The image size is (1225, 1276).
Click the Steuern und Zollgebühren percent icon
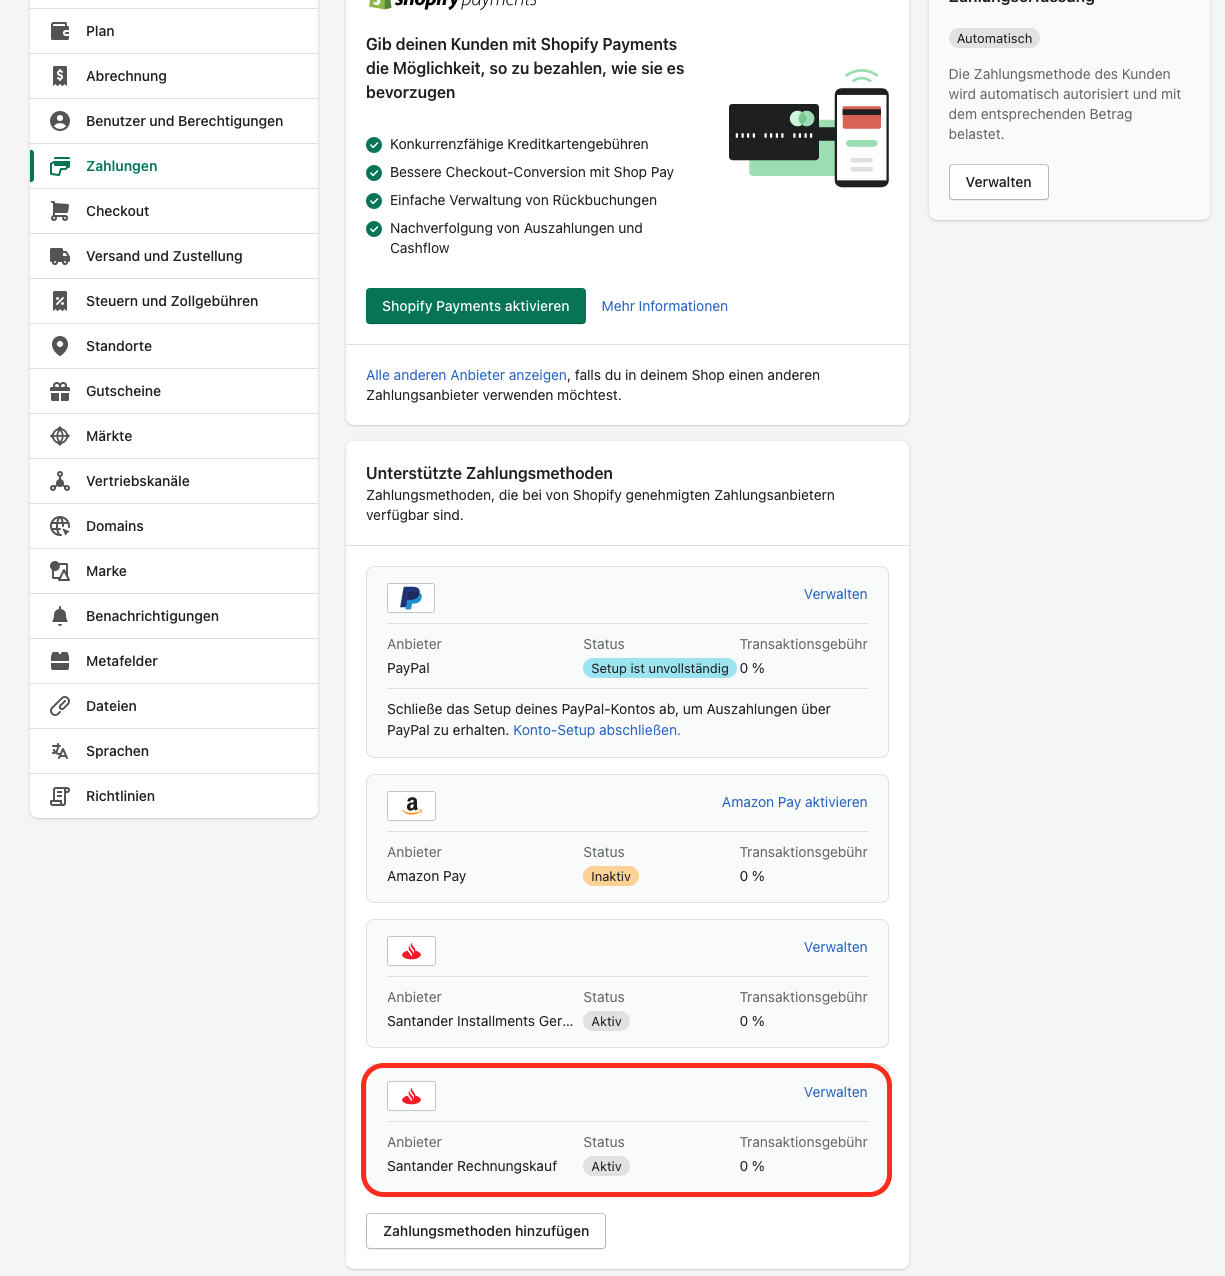[60, 301]
